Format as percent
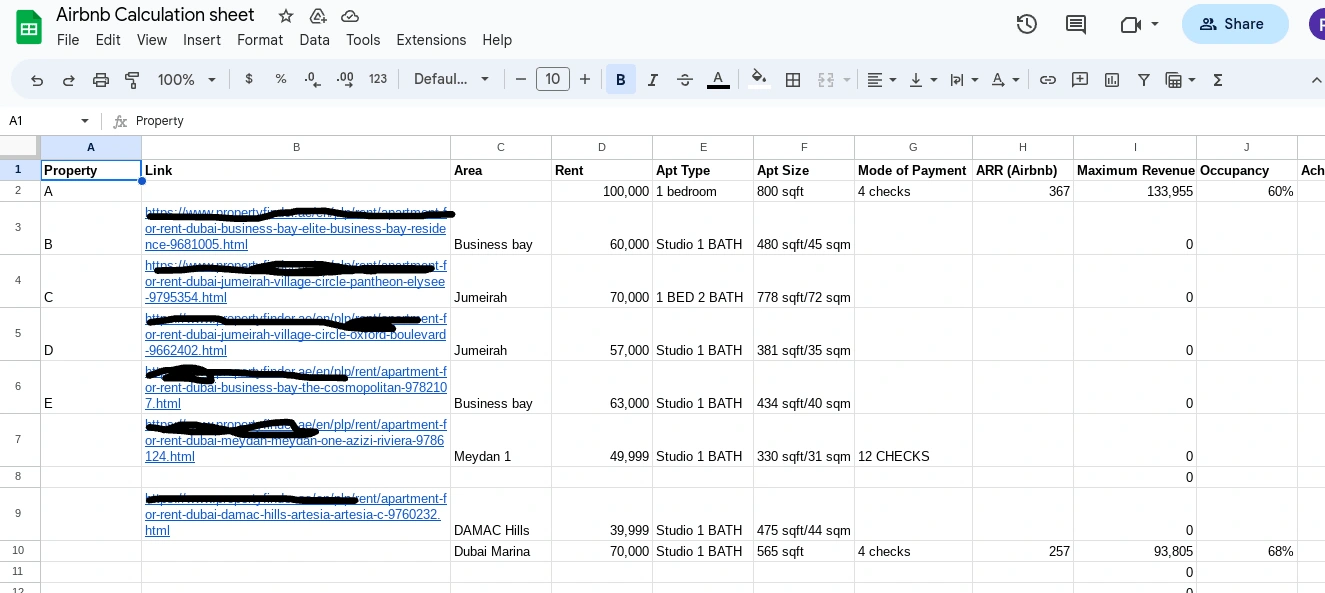Screen dimensions: 1325x593 point(281,79)
